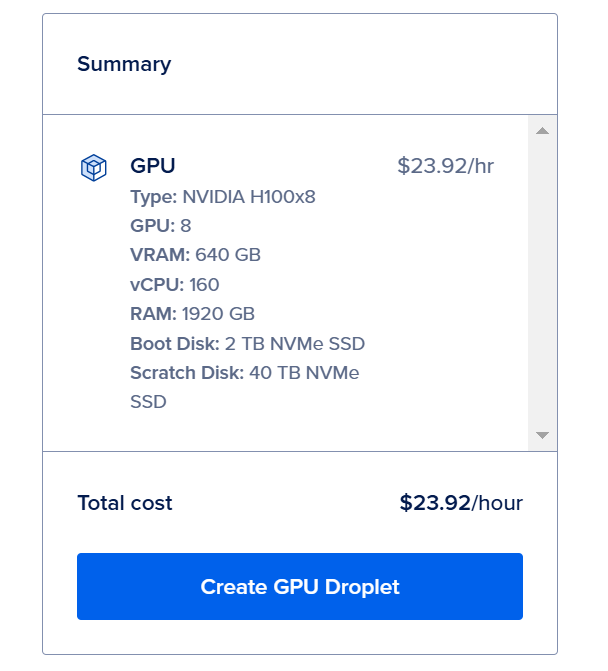Click the word SSD on the last line
Screen dimensions: 608x671
tap(148, 402)
